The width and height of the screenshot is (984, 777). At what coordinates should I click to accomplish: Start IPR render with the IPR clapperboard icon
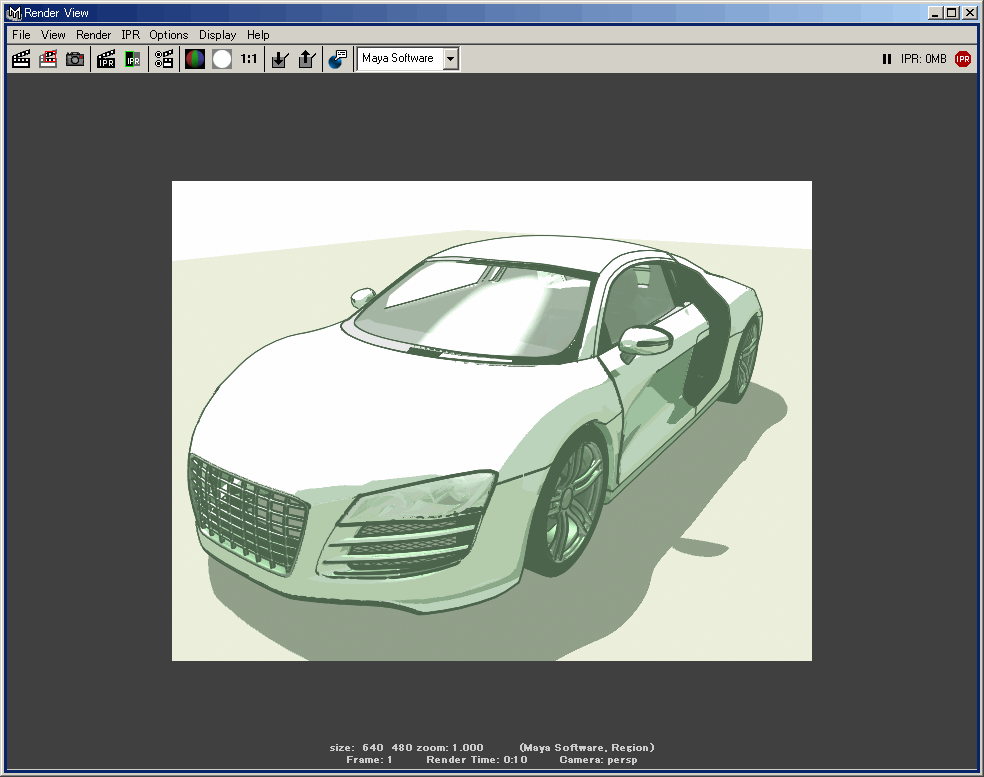tap(106, 59)
